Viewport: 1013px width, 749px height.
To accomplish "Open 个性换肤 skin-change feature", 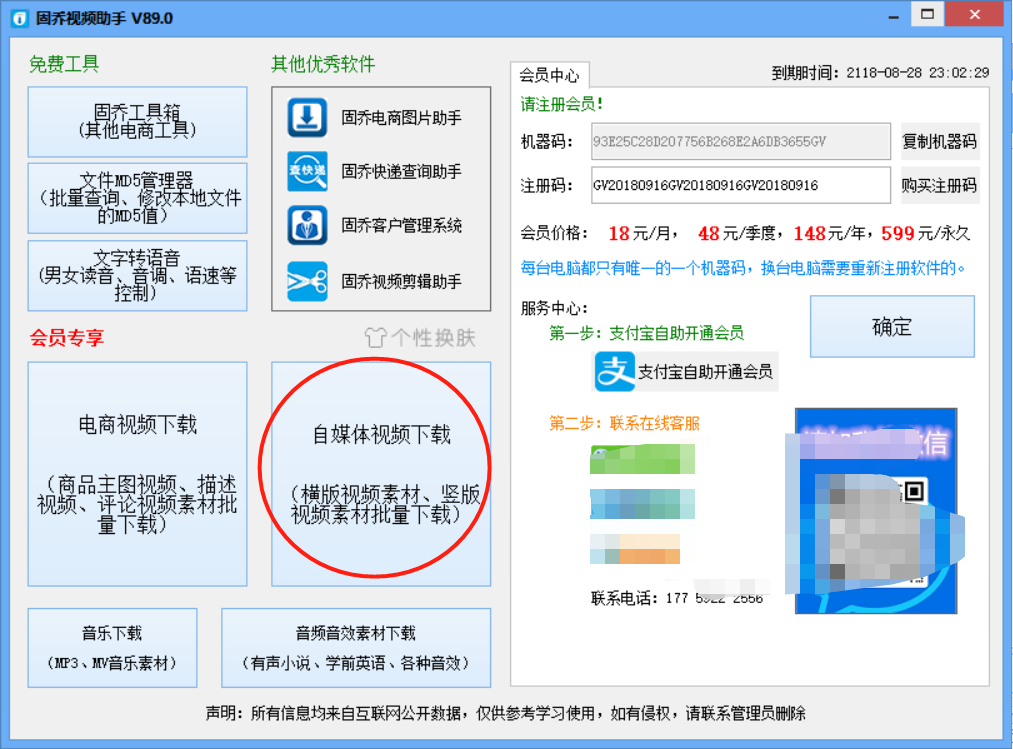I will point(419,337).
